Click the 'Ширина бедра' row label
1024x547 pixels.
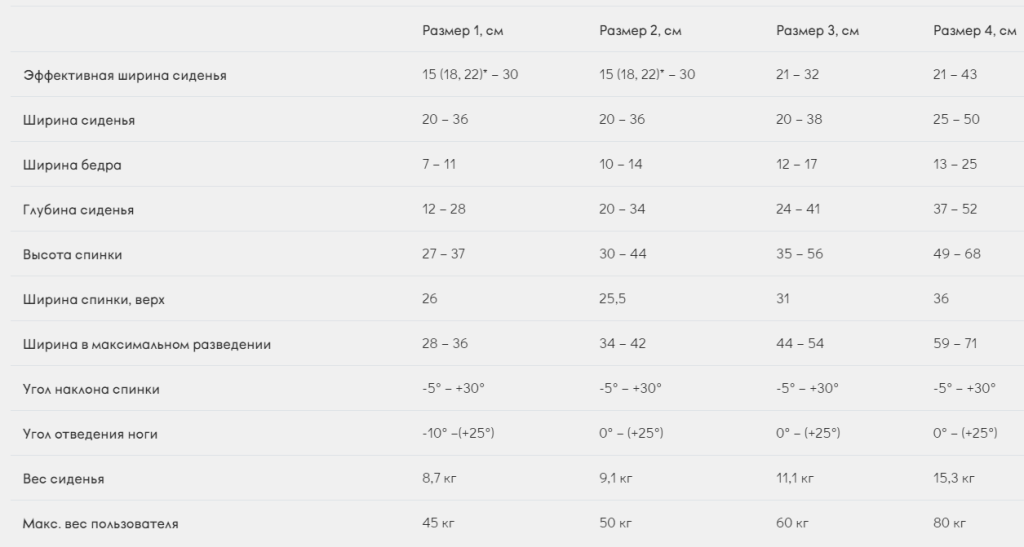(72, 165)
